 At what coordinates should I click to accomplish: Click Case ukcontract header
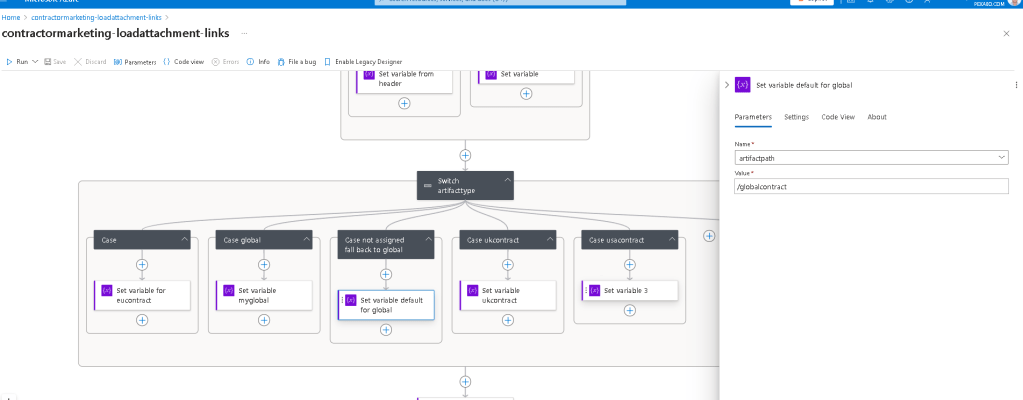click(508, 240)
